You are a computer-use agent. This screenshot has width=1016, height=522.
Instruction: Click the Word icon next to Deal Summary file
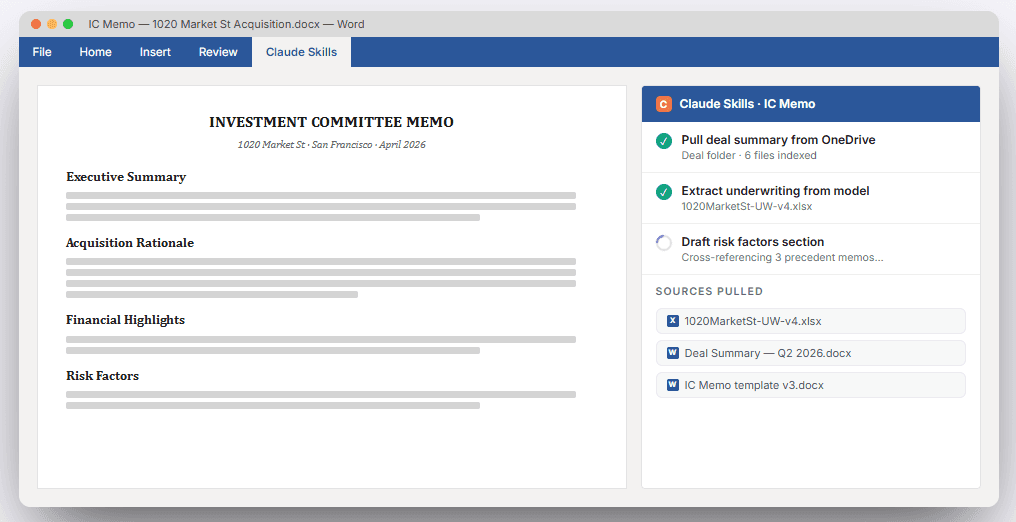point(673,353)
